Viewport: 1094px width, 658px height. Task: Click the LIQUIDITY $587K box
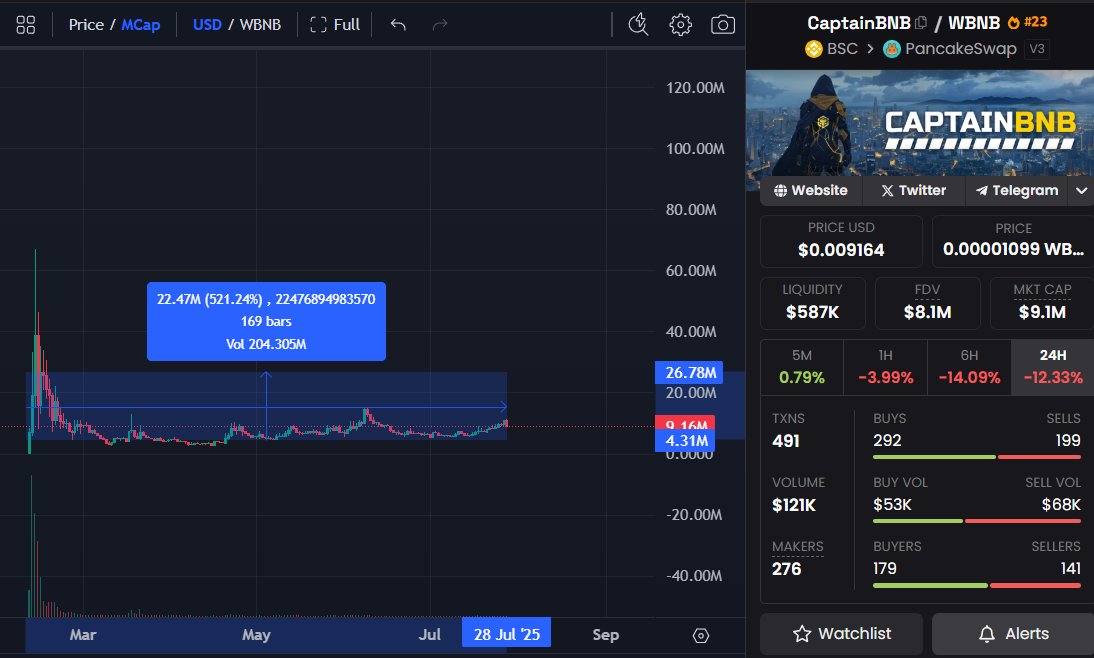click(813, 303)
